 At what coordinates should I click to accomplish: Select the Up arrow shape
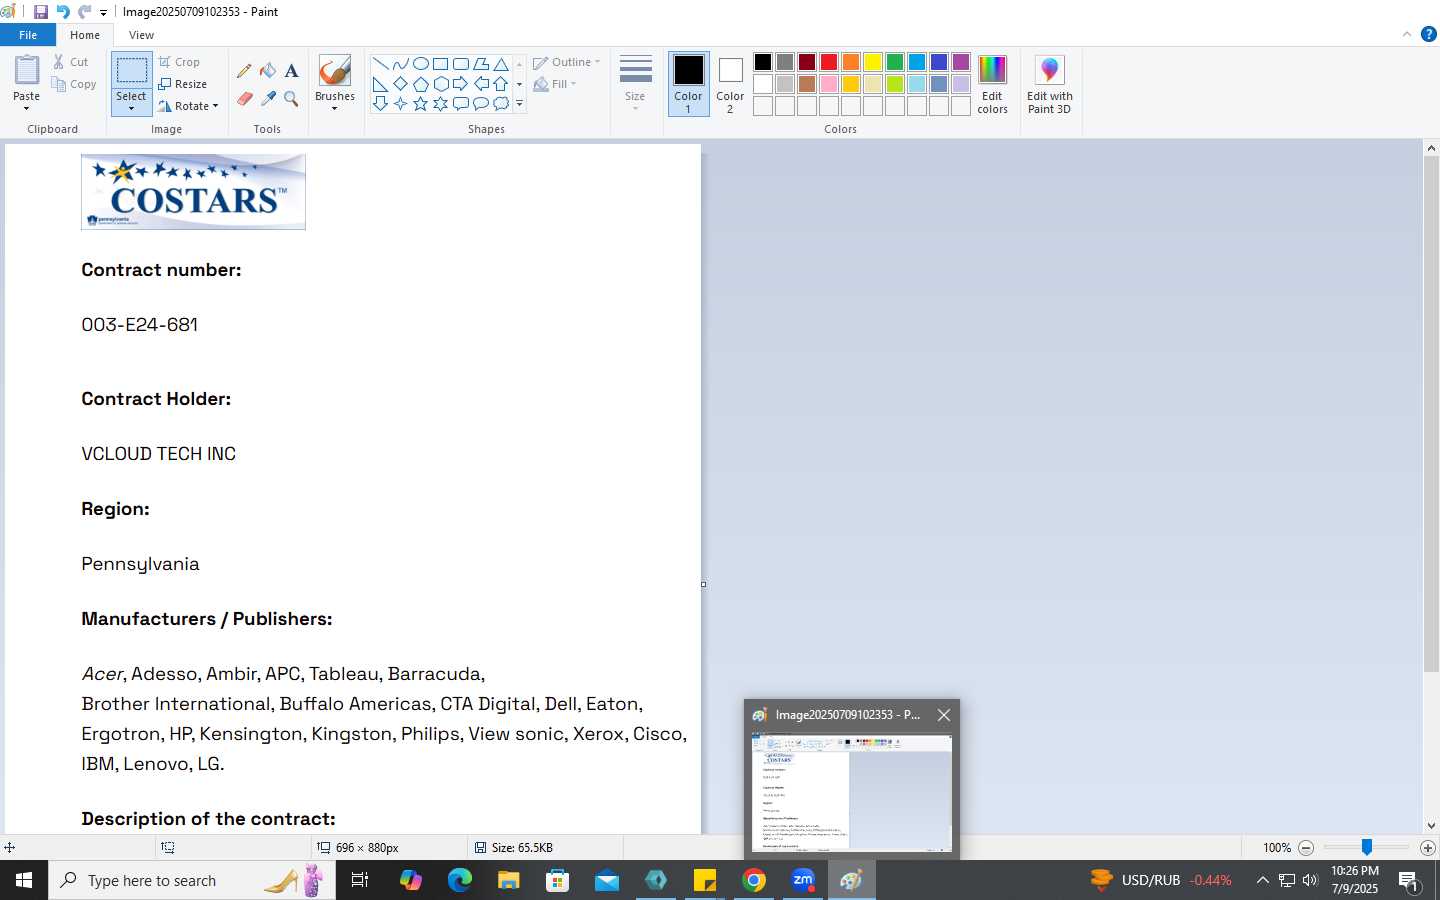point(501,84)
